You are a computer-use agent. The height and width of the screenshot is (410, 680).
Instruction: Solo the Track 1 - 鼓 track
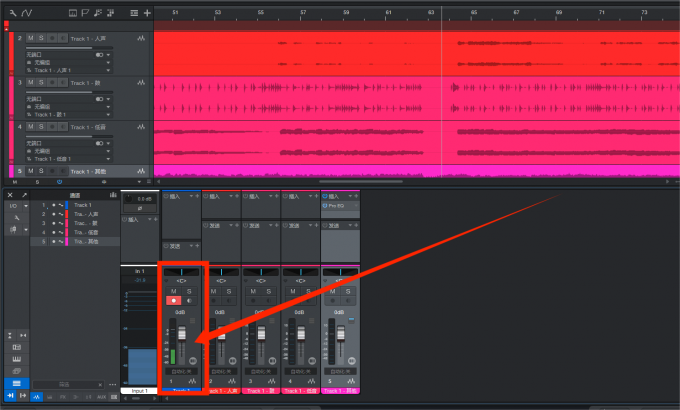point(41,82)
